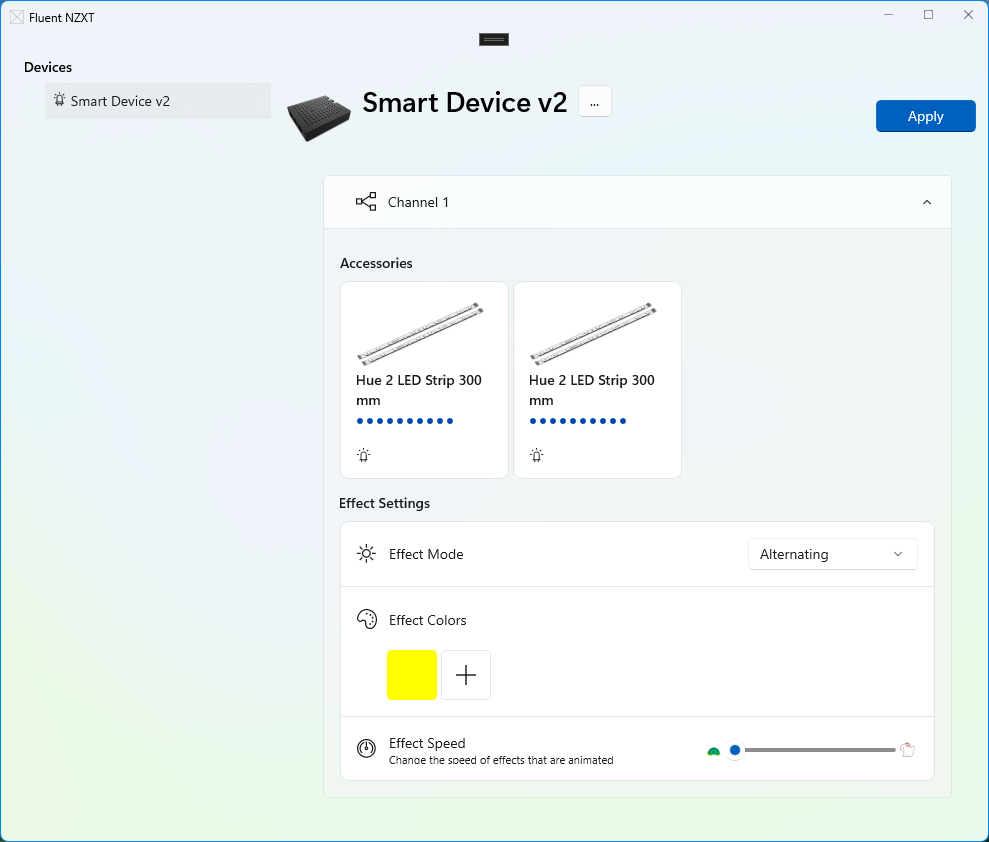Minimize the Fluent NZXT window
Viewport: 989px width, 842px height.
pos(888,15)
